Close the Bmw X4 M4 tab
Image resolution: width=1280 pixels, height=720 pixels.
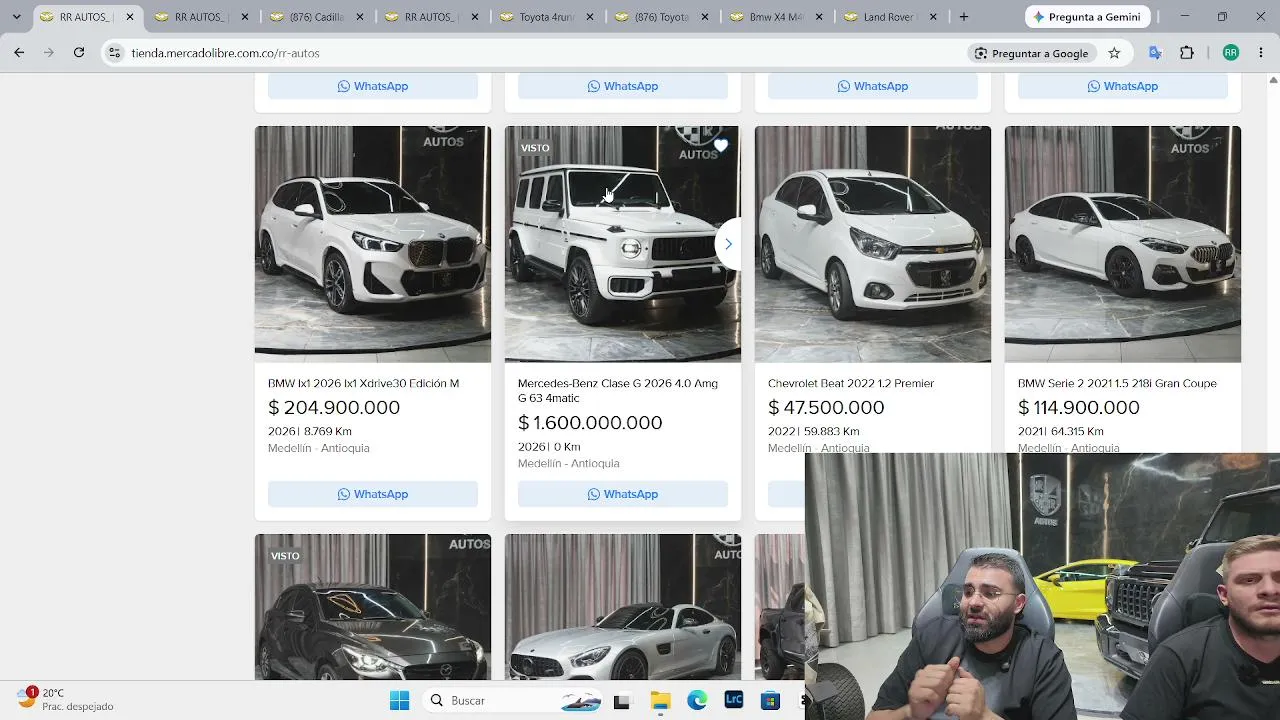(x=819, y=17)
